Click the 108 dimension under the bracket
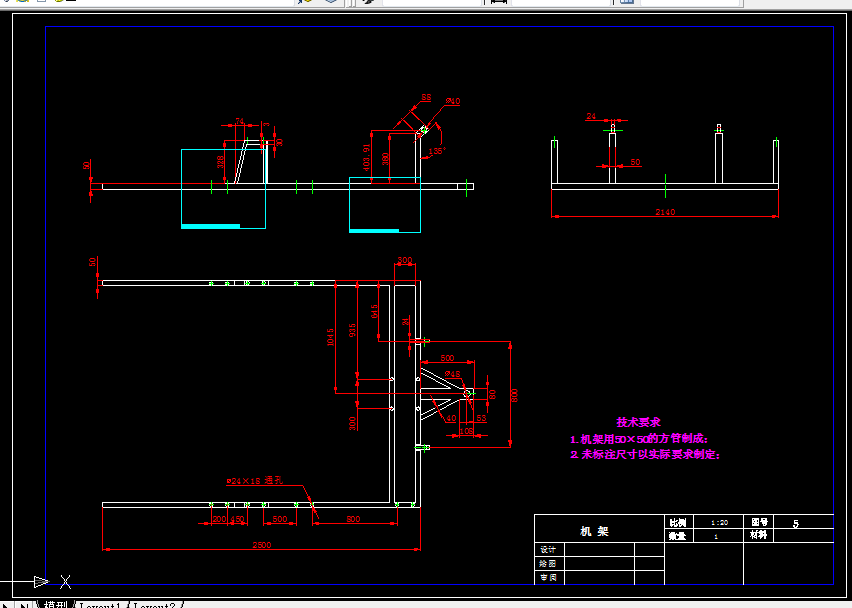 466,431
